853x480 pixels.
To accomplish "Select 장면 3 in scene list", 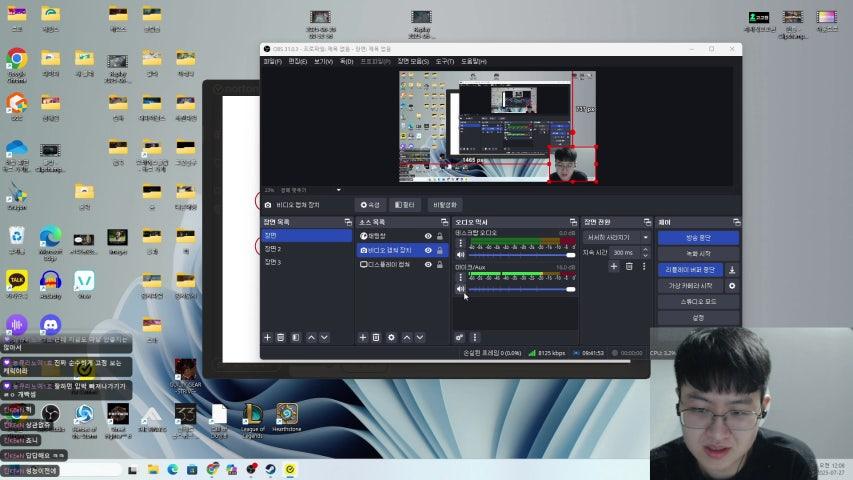I will tap(307, 262).
